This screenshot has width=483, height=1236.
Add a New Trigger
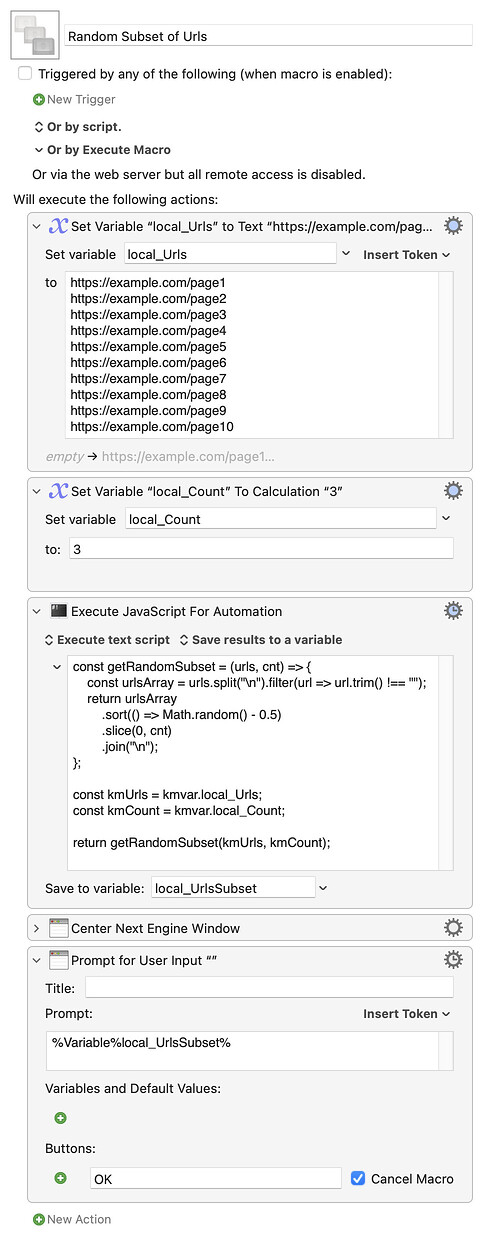coord(81,99)
